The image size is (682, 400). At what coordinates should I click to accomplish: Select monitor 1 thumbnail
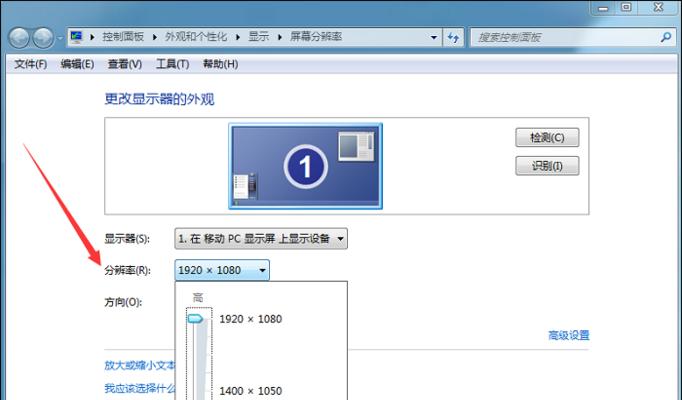coord(305,166)
